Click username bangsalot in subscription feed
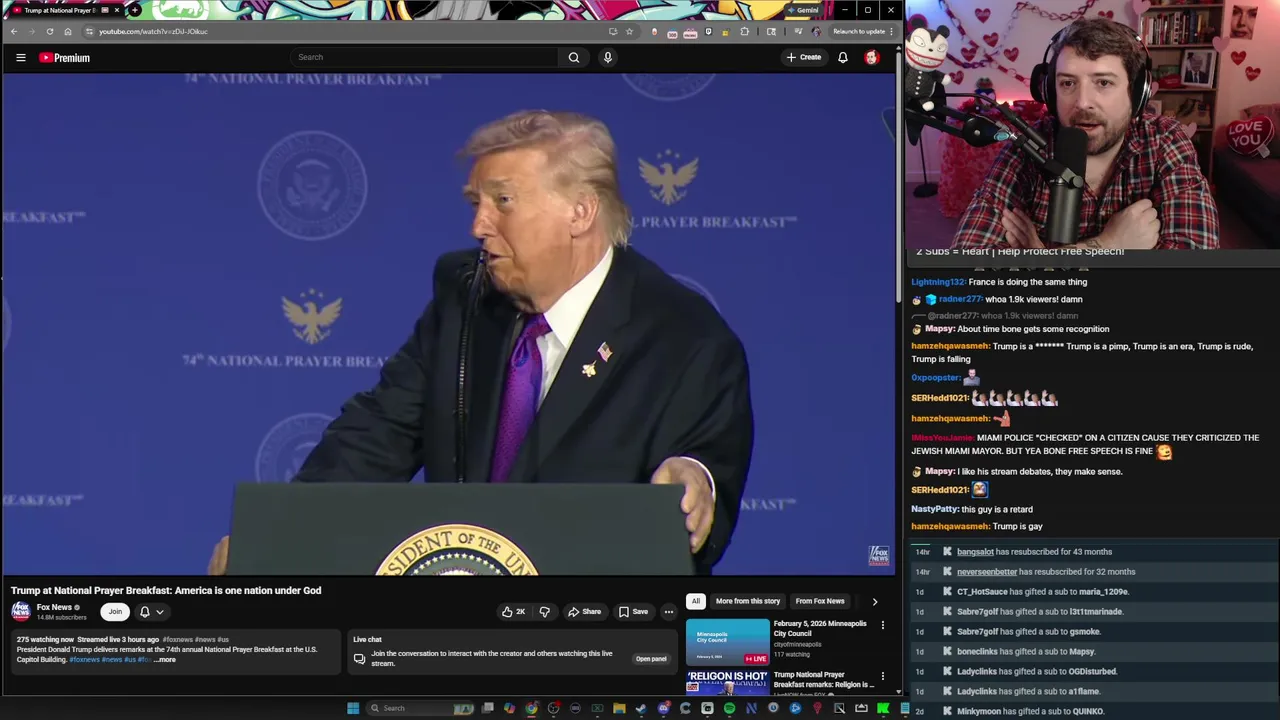The image size is (1280, 720). pos(975,552)
